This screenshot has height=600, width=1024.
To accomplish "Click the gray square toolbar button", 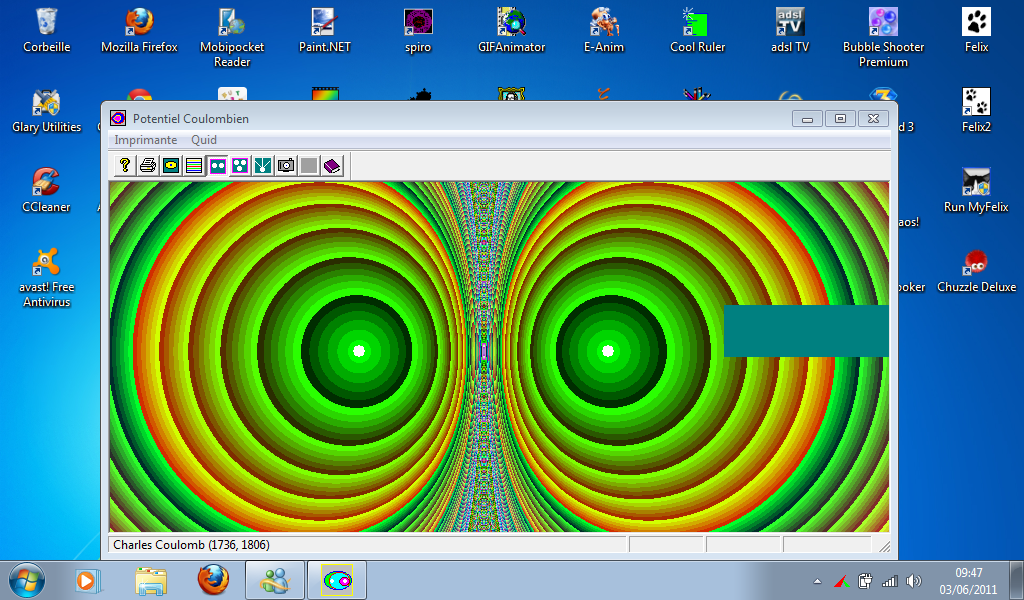I will (x=309, y=166).
